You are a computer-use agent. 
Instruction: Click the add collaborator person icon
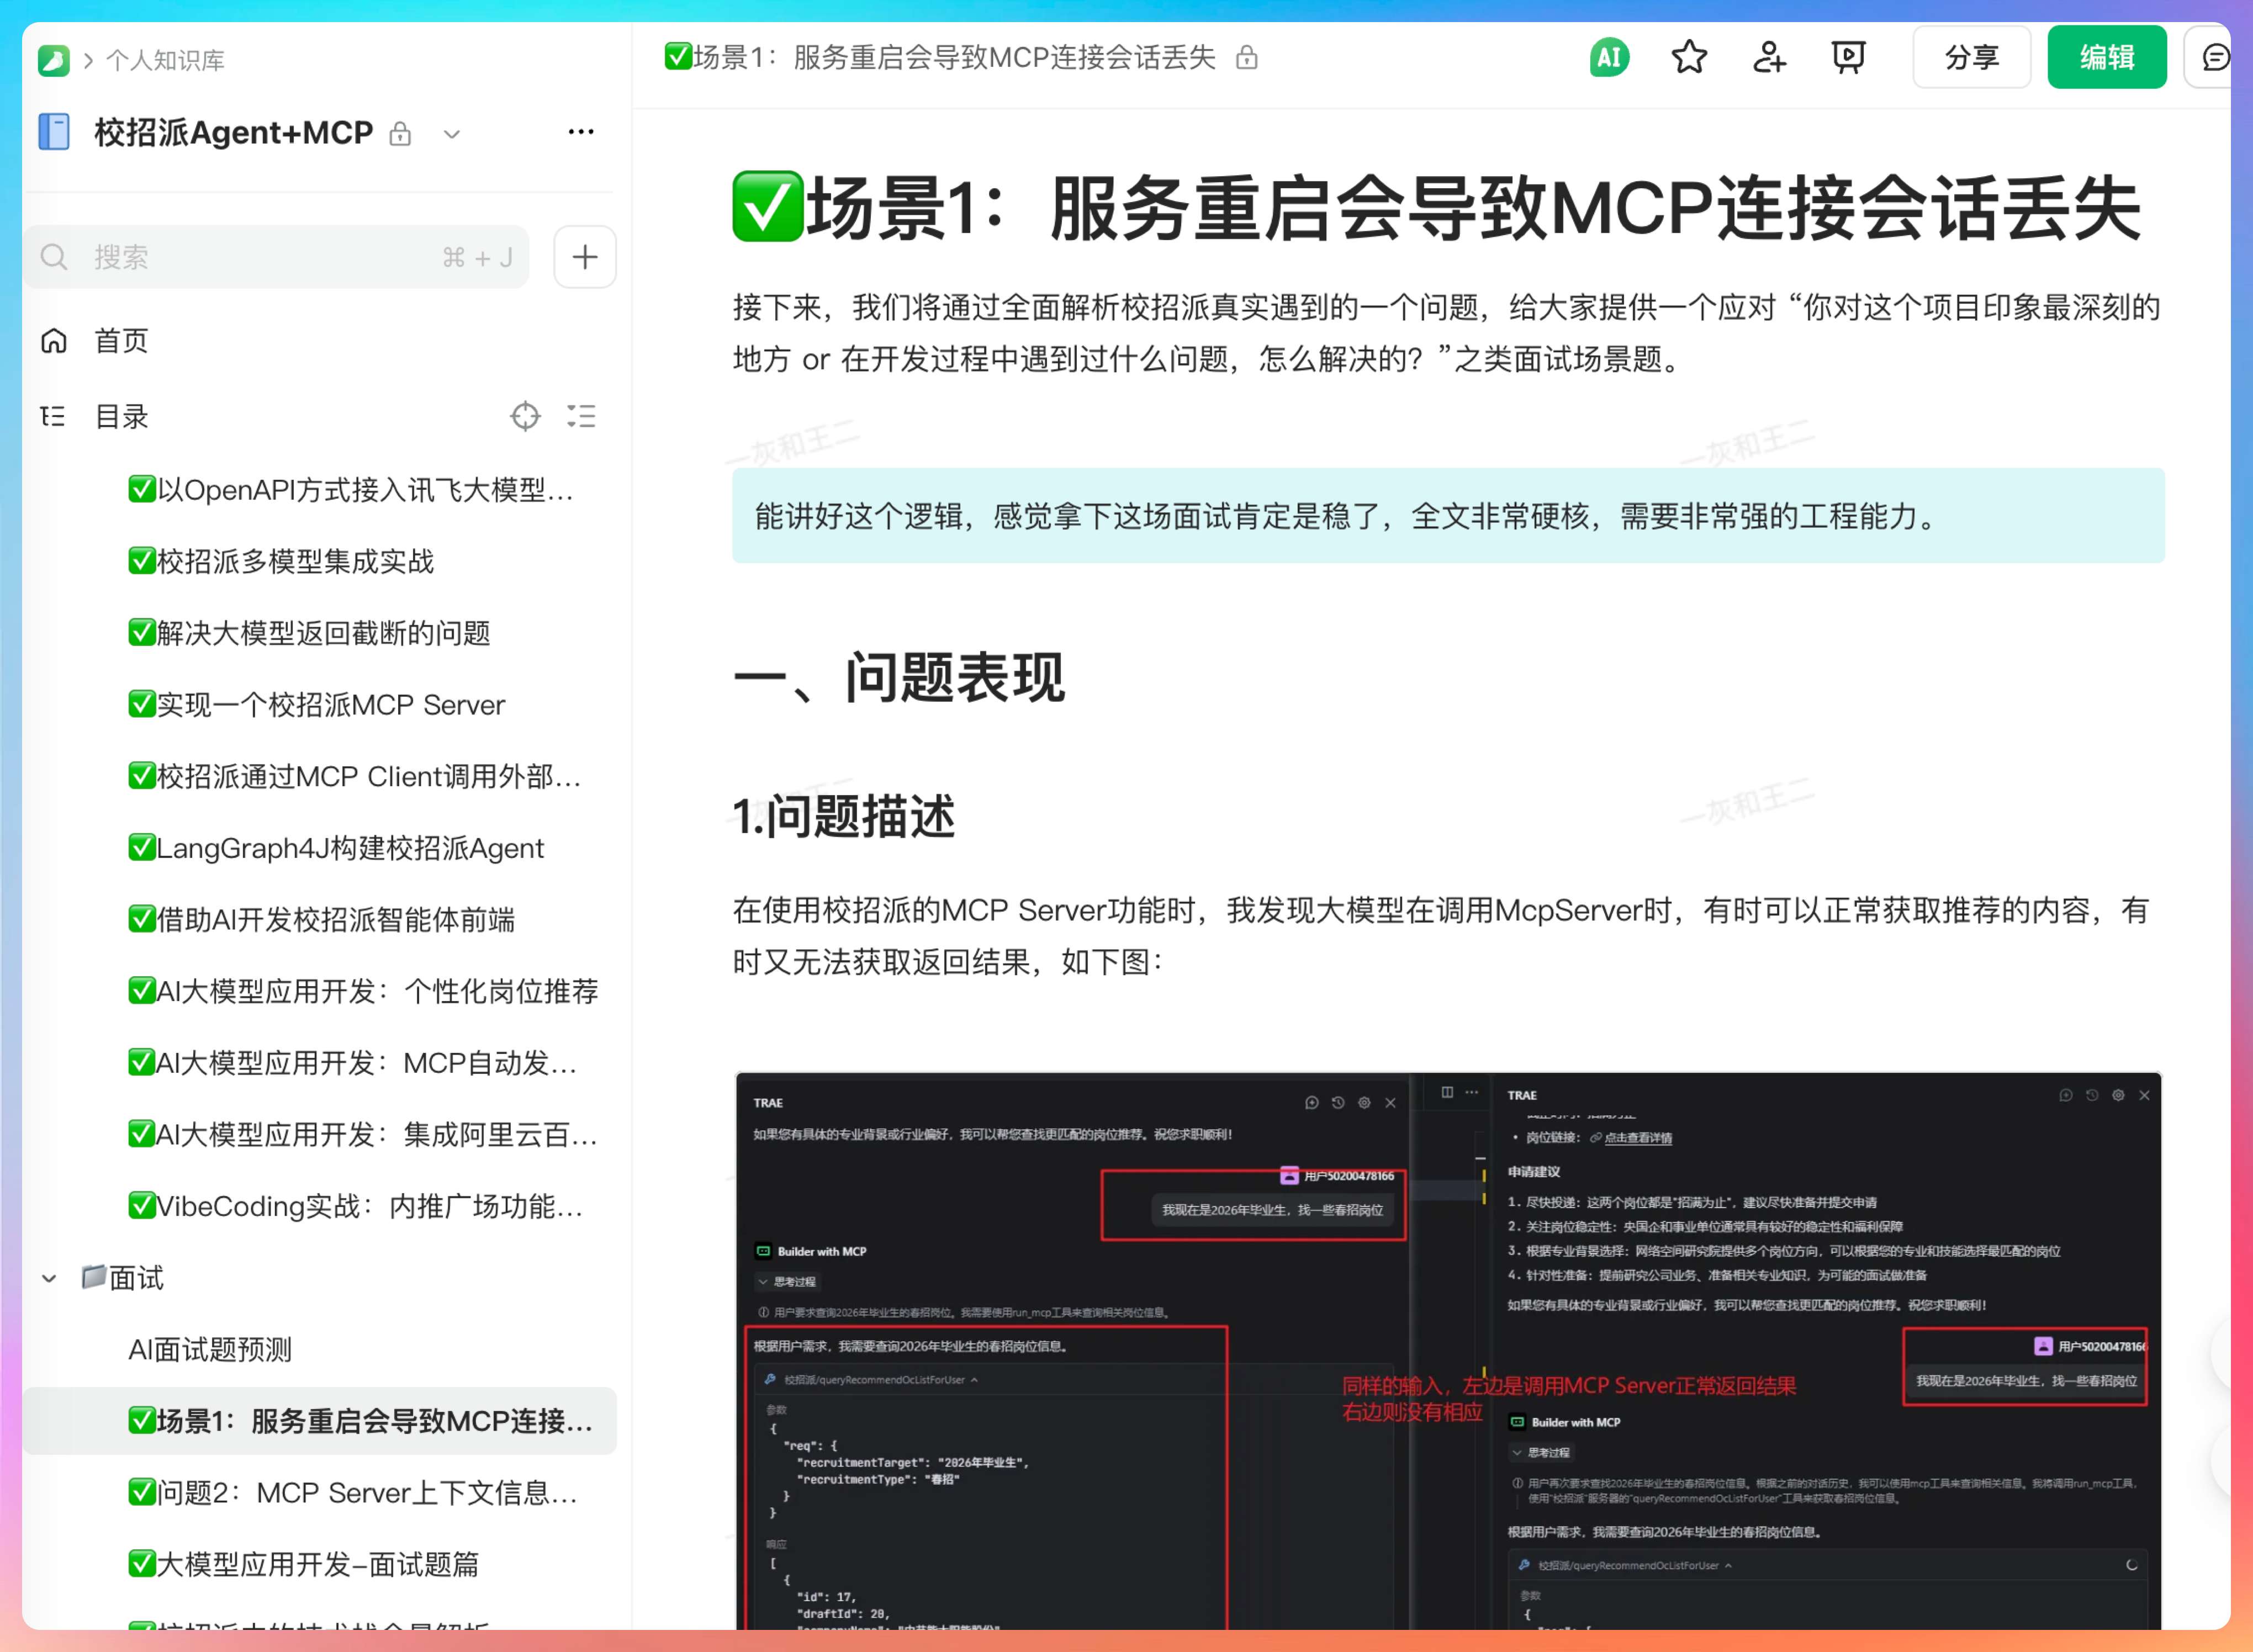[x=1768, y=58]
